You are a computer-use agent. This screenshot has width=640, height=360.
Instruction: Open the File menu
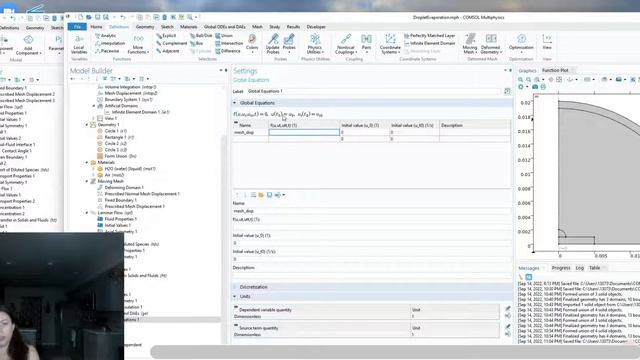(77, 27)
